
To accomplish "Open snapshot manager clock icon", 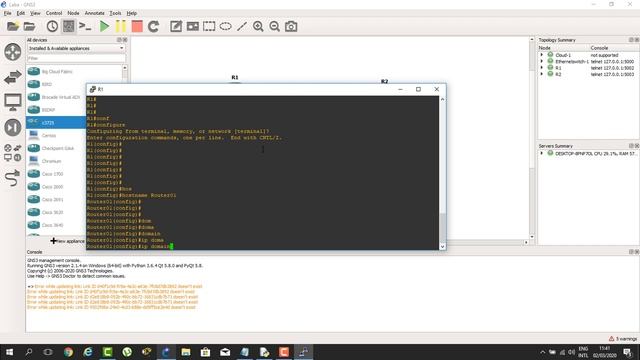I will click(52, 27).
